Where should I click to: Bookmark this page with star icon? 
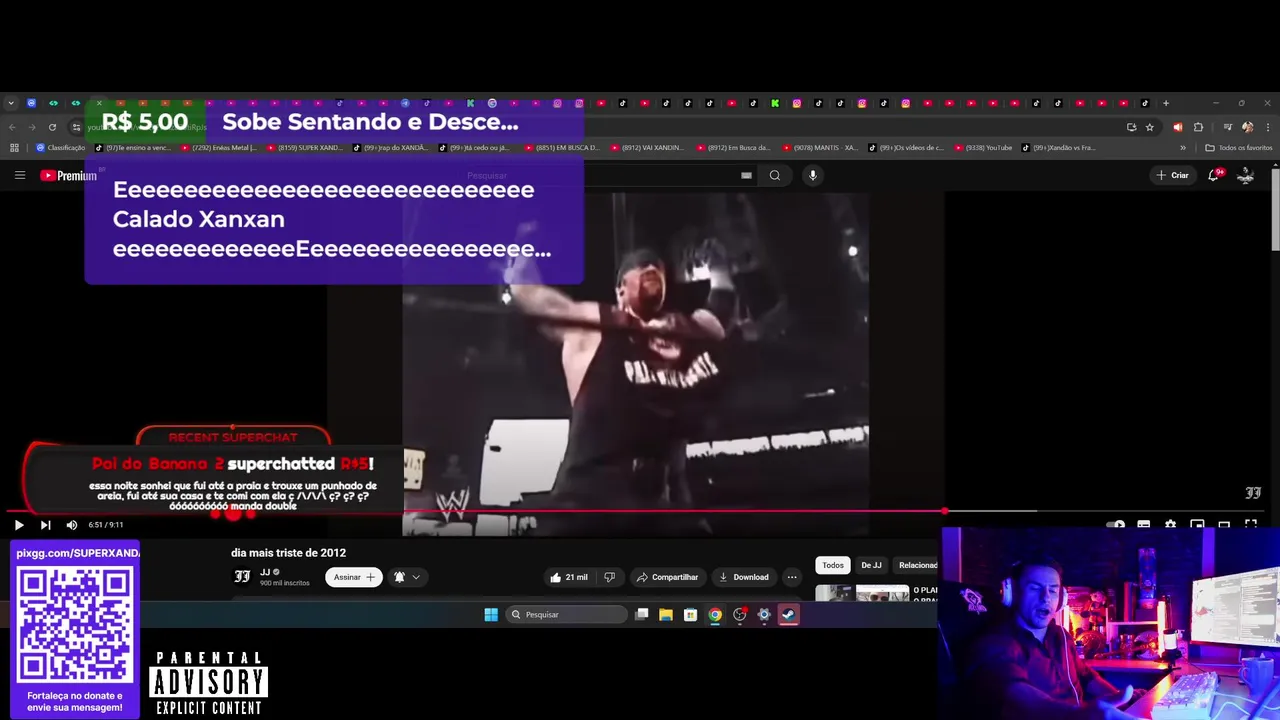[1150, 127]
